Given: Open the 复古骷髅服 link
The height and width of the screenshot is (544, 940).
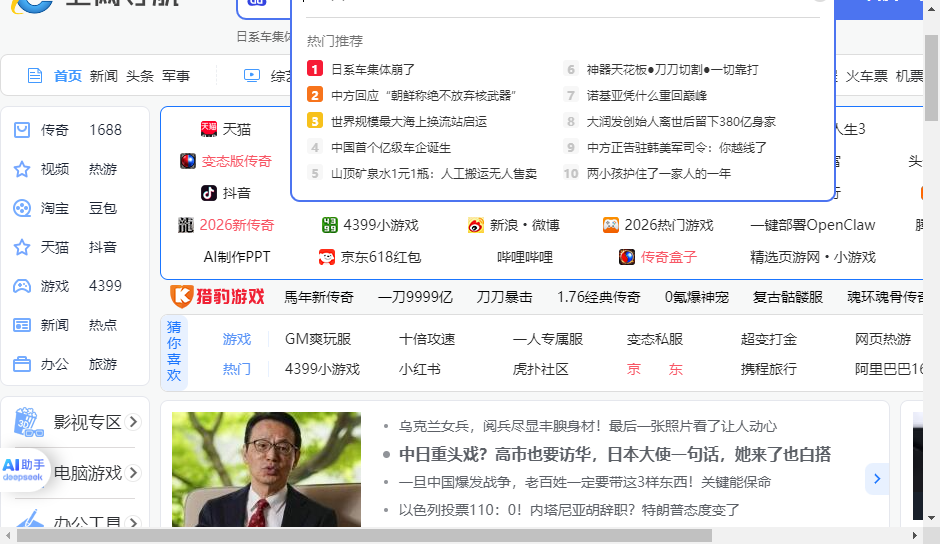Looking at the screenshot, I should (x=788, y=297).
